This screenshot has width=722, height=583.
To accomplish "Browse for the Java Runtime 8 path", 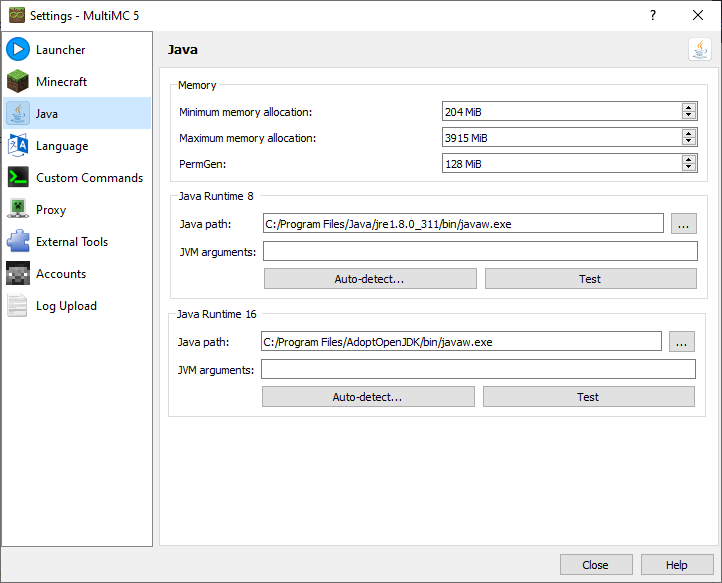I will point(683,224).
